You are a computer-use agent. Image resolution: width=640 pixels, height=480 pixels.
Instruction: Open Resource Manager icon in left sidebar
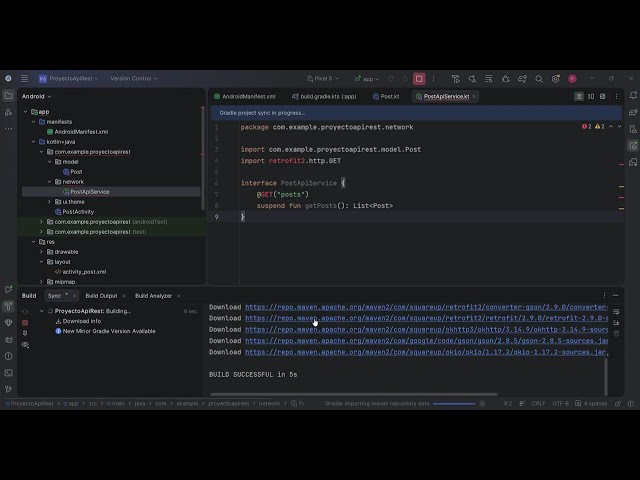(8, 112)
